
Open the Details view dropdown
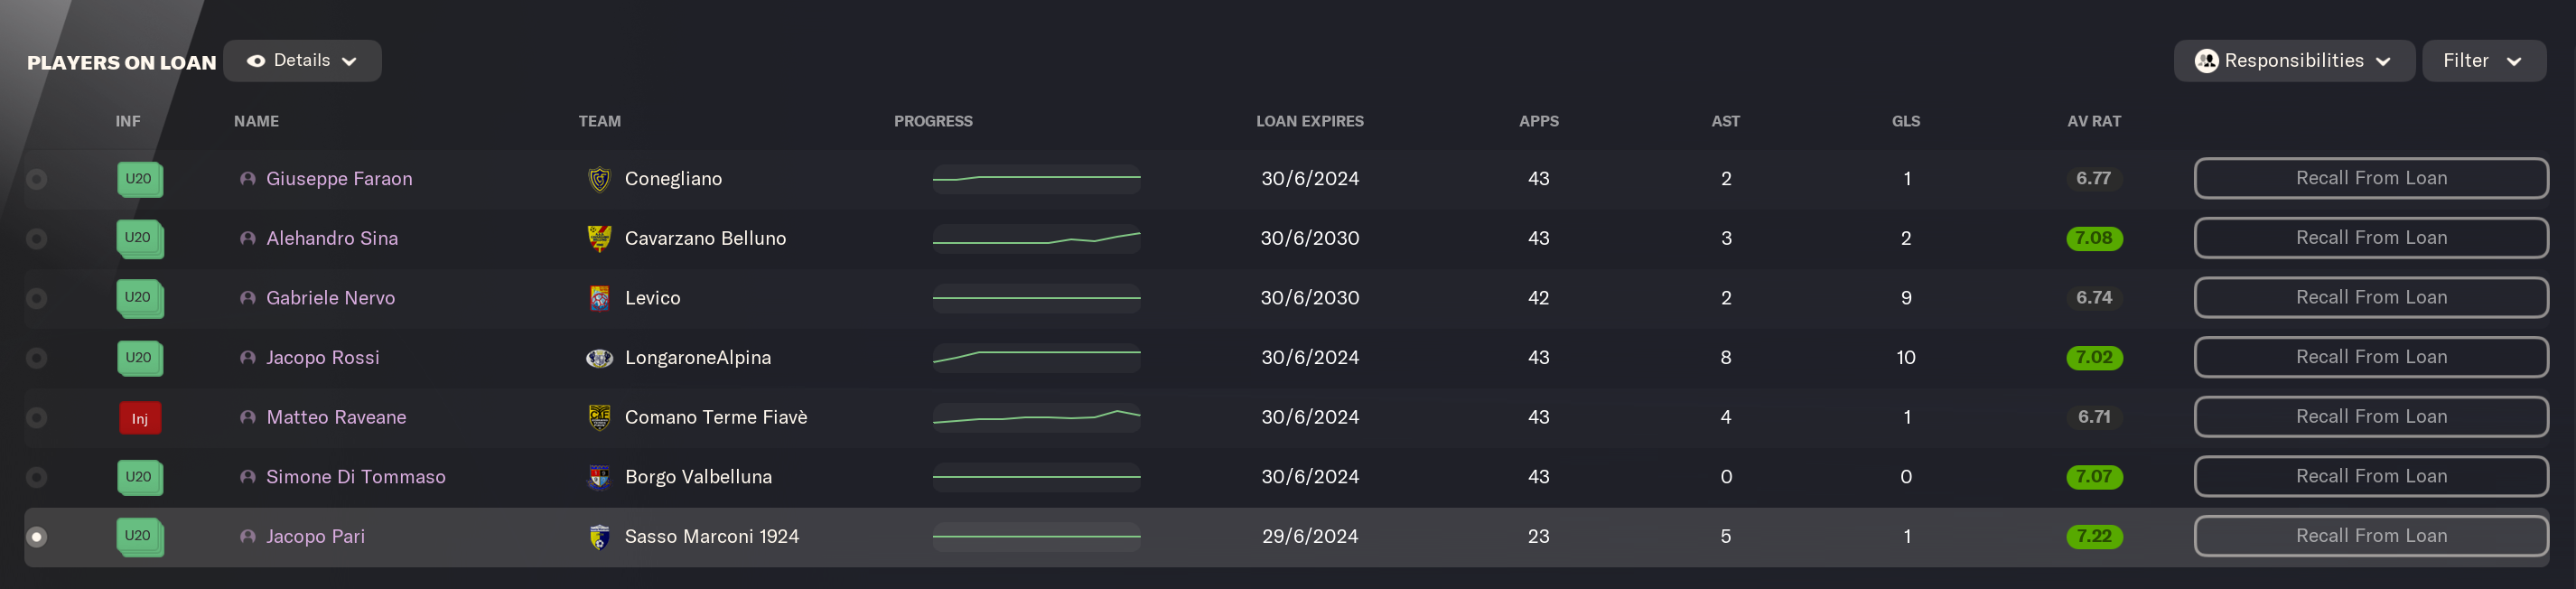[302, 61]
